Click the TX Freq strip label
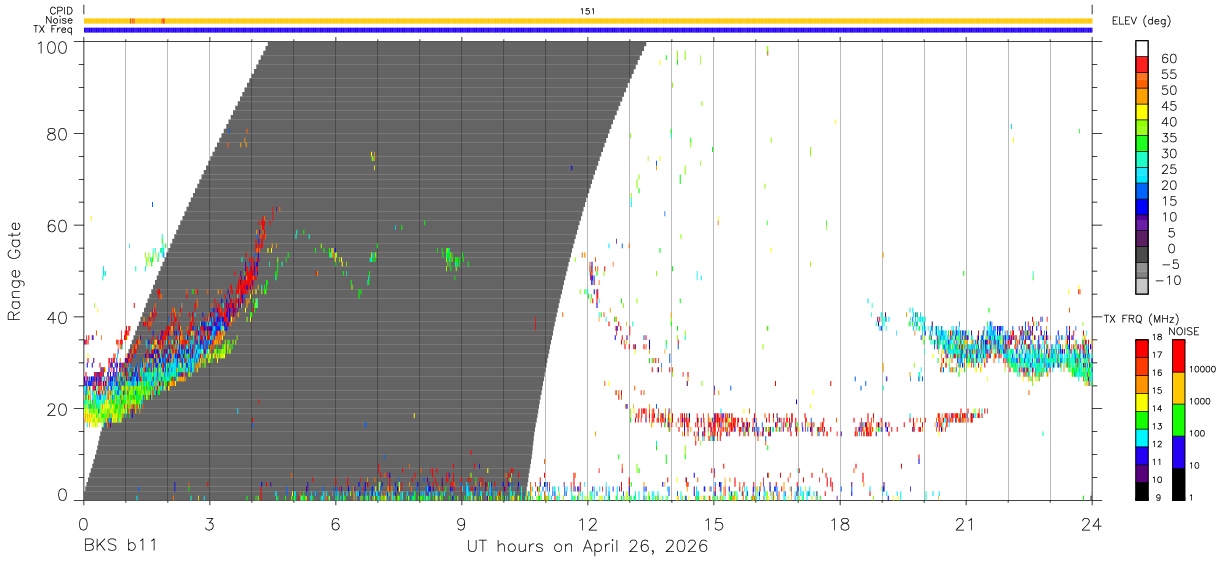Image resolution: width=1228 pixels, height=567 pixels. click(52, 29)
